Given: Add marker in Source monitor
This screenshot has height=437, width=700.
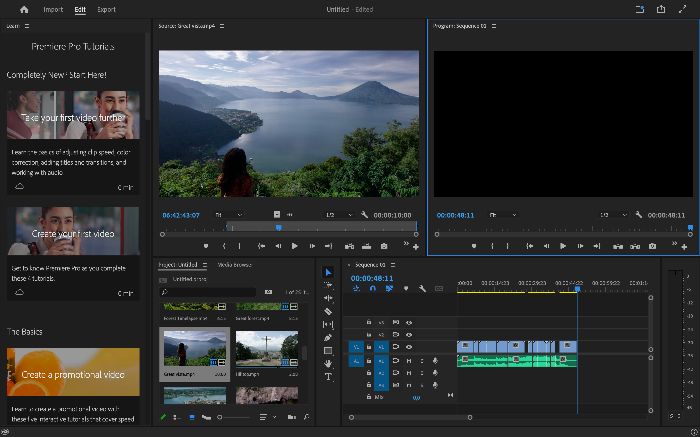Looking at the screenshot, I should point(206,246).
